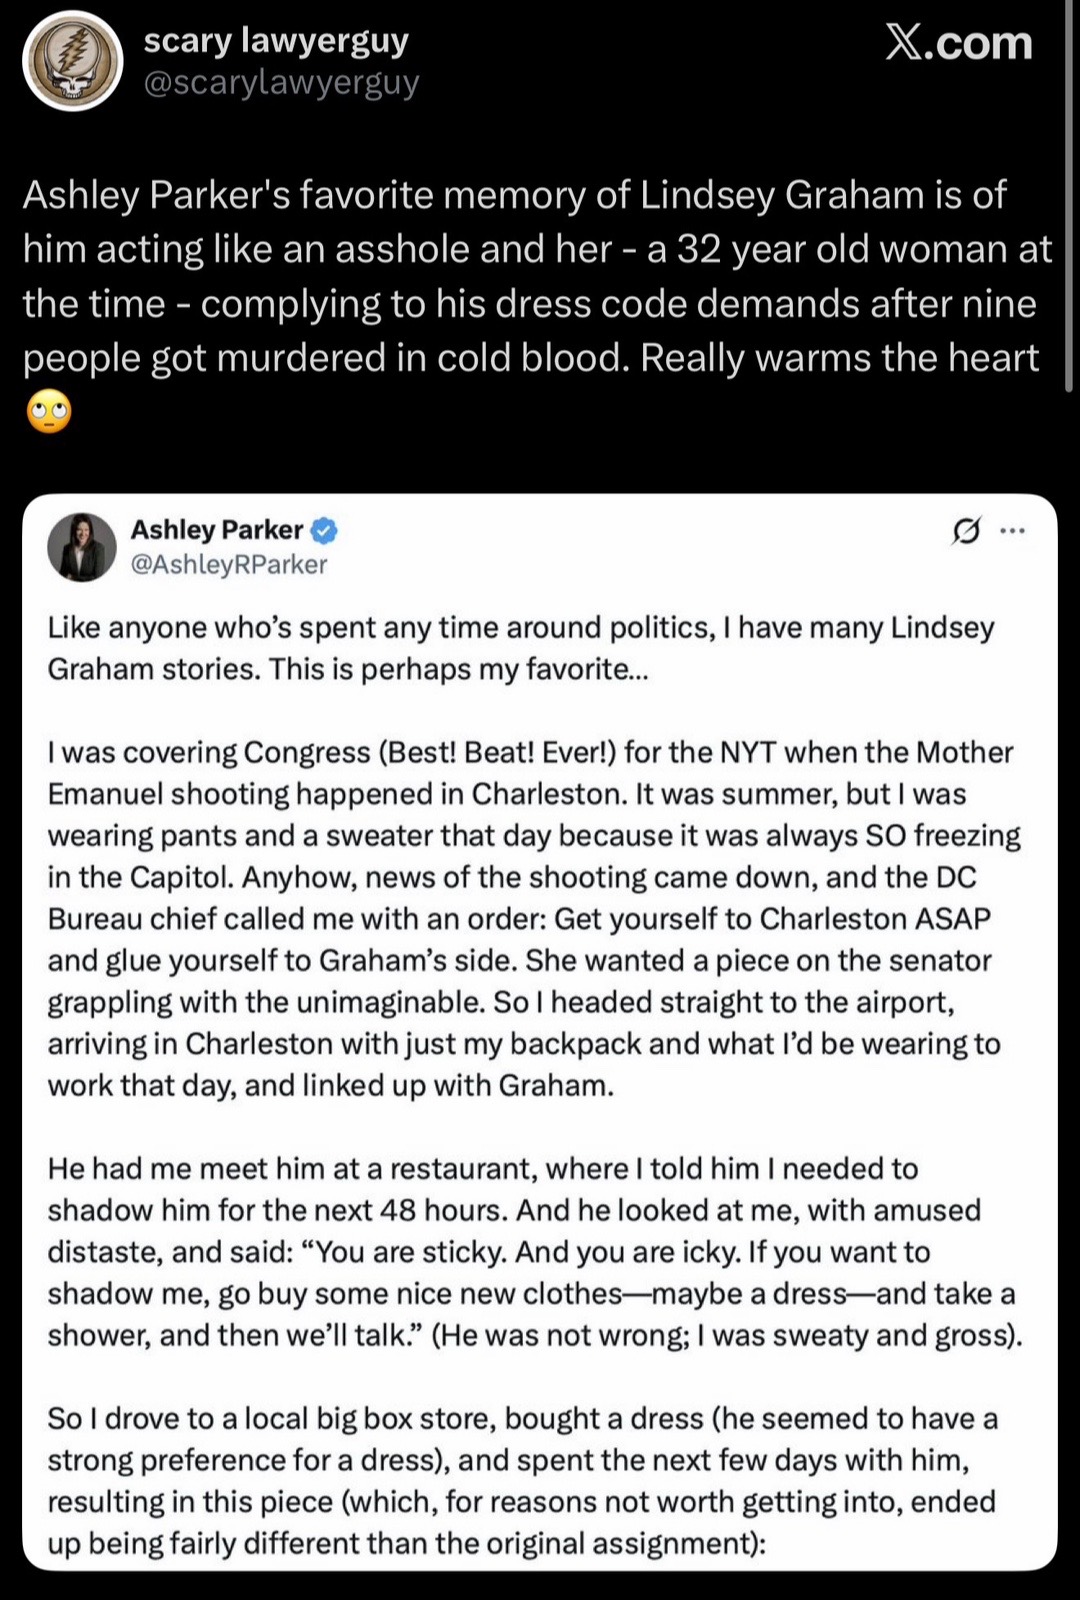Open scary lawyerguy's skull profile avatar
Screen dimensions: 1080x1600
(73, 62)
